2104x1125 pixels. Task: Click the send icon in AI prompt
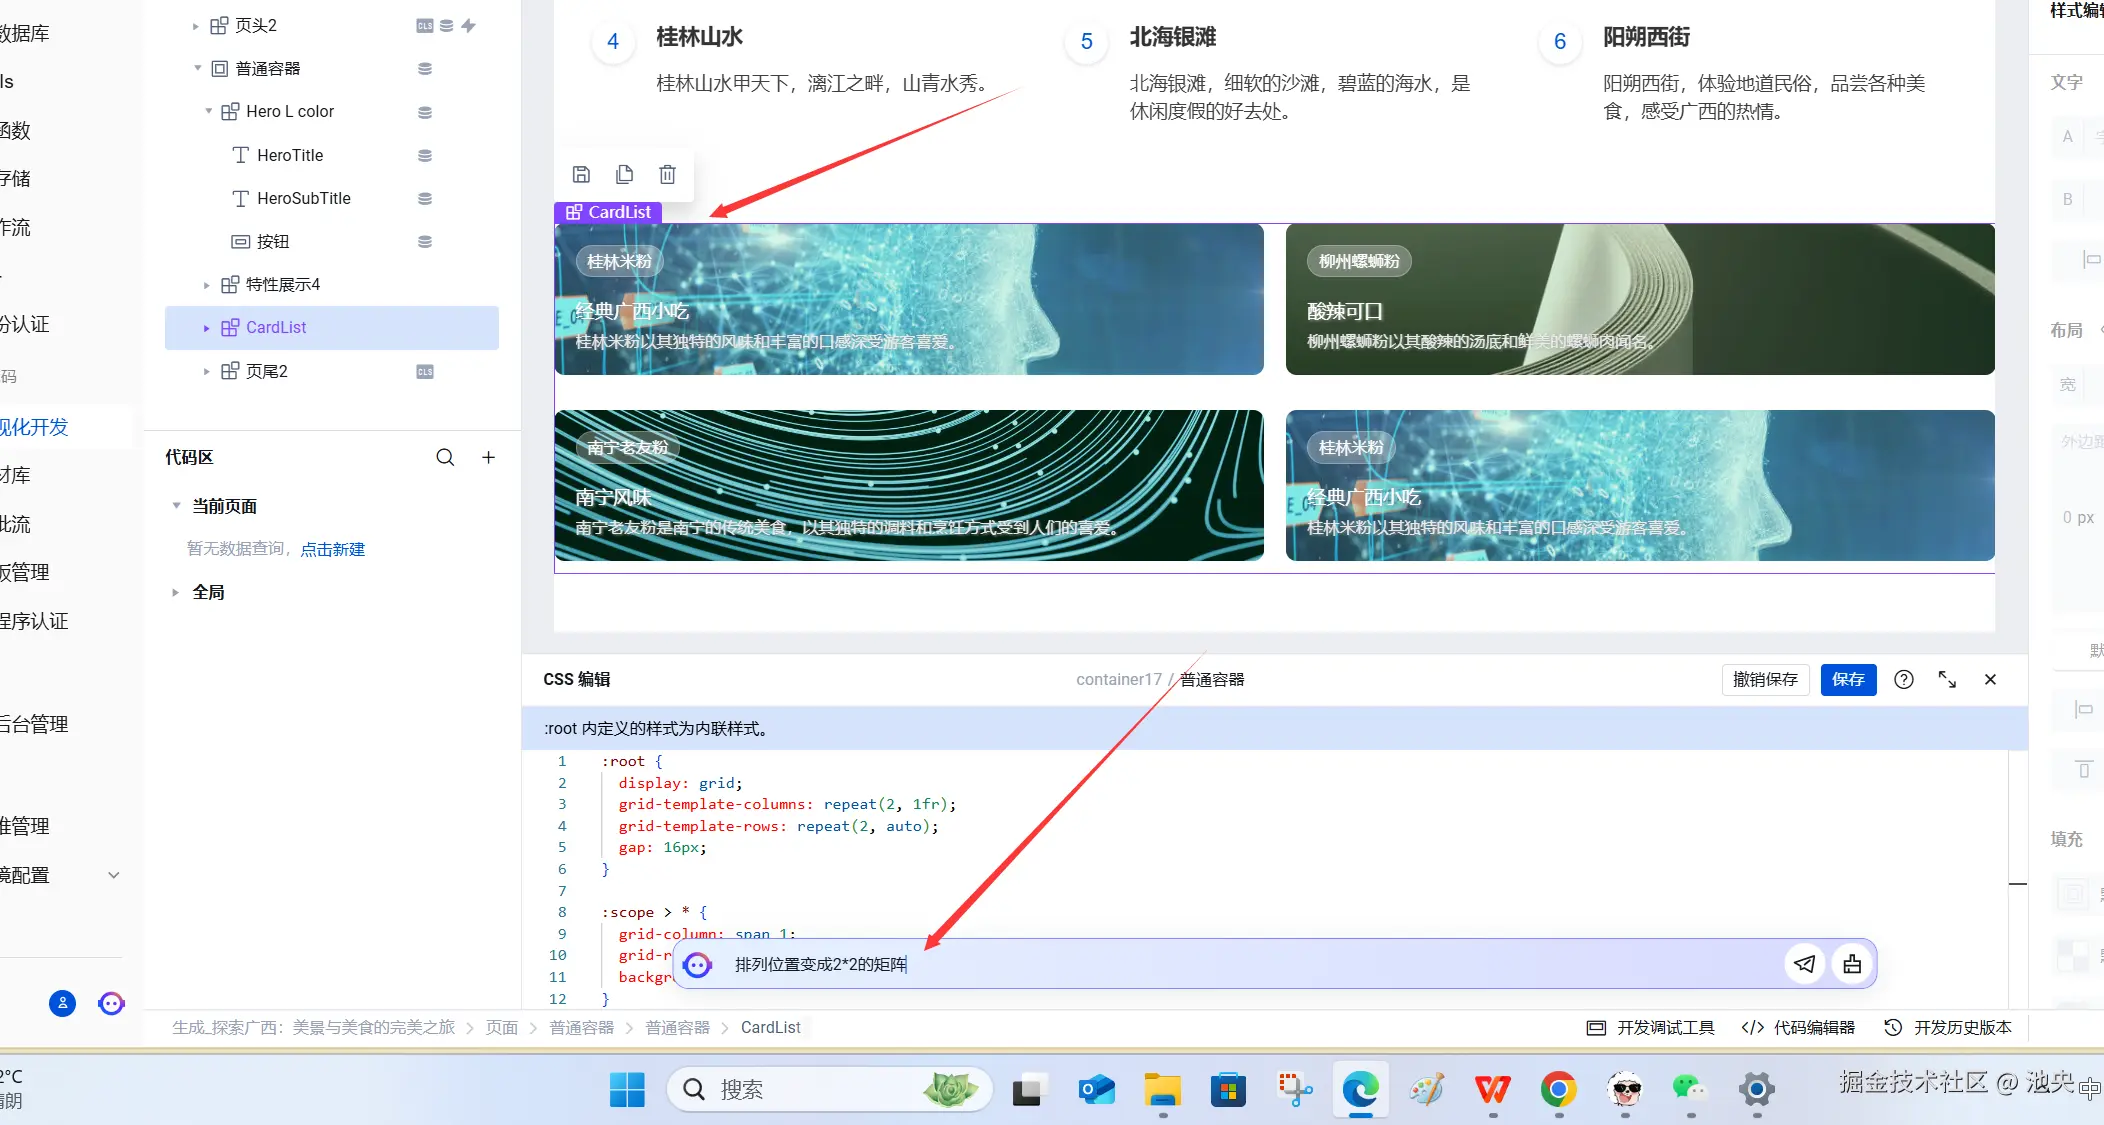point(1804,964)
